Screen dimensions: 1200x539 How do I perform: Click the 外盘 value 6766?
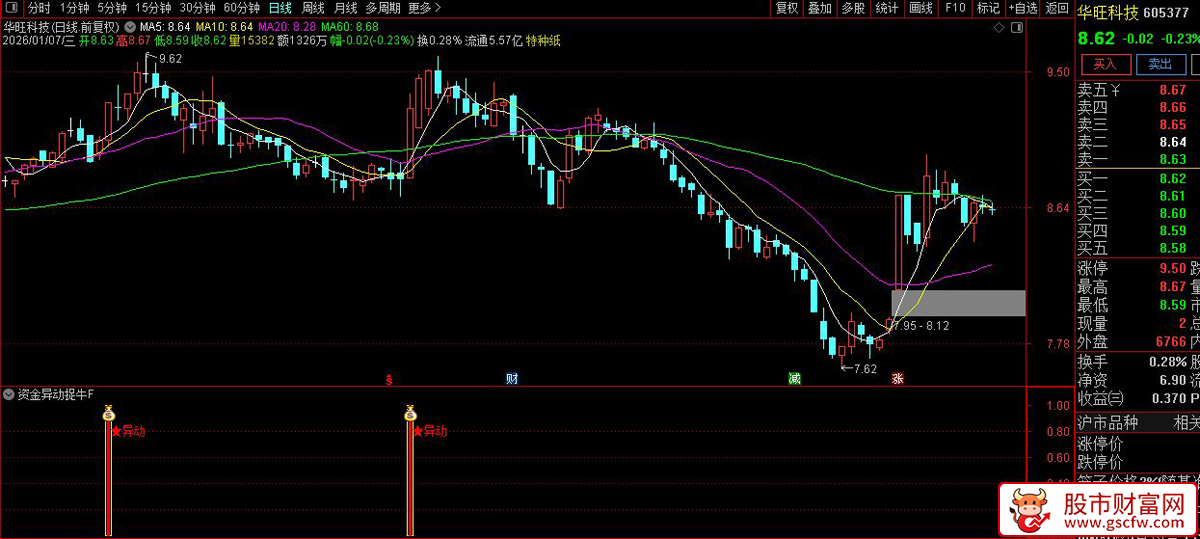coord(1170,341)
